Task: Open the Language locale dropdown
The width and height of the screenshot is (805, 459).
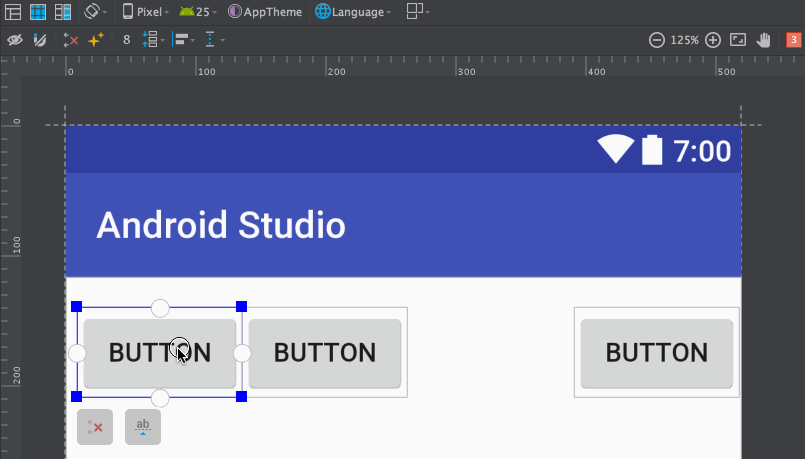Action: tap(353, 11)
